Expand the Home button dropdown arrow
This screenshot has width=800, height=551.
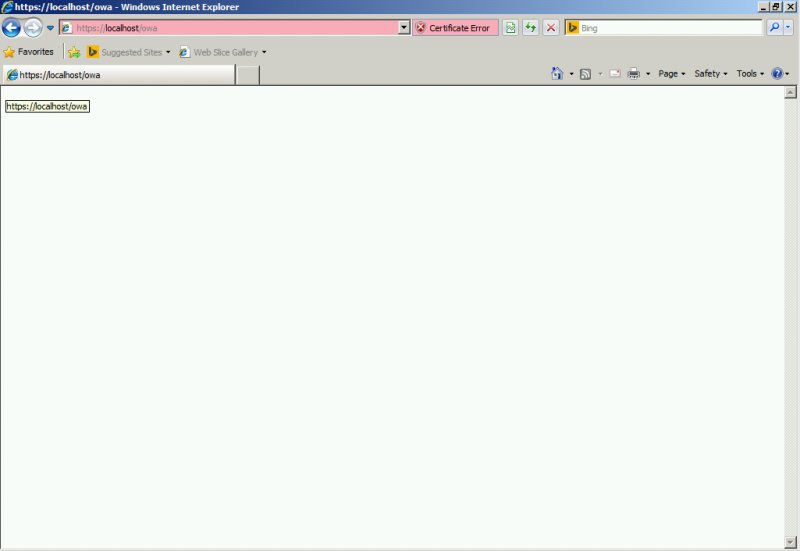[x=571, y=74]
